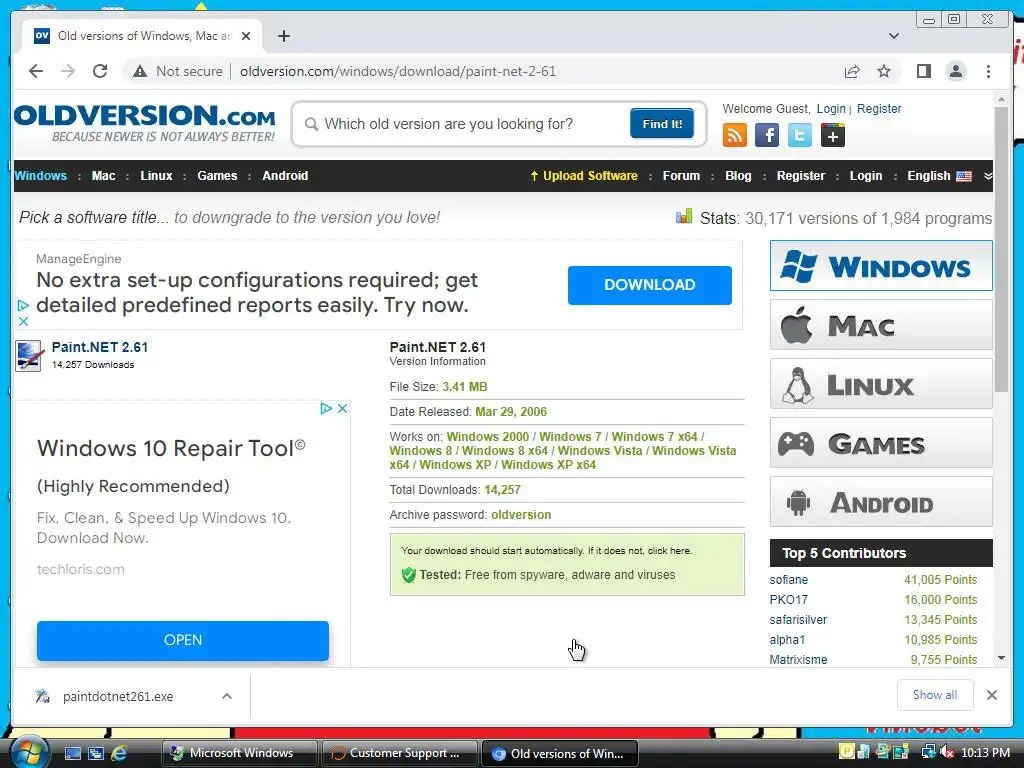Select the Games sidebar category button
The image size is (1024, 768).
click(x=881, y=443)
